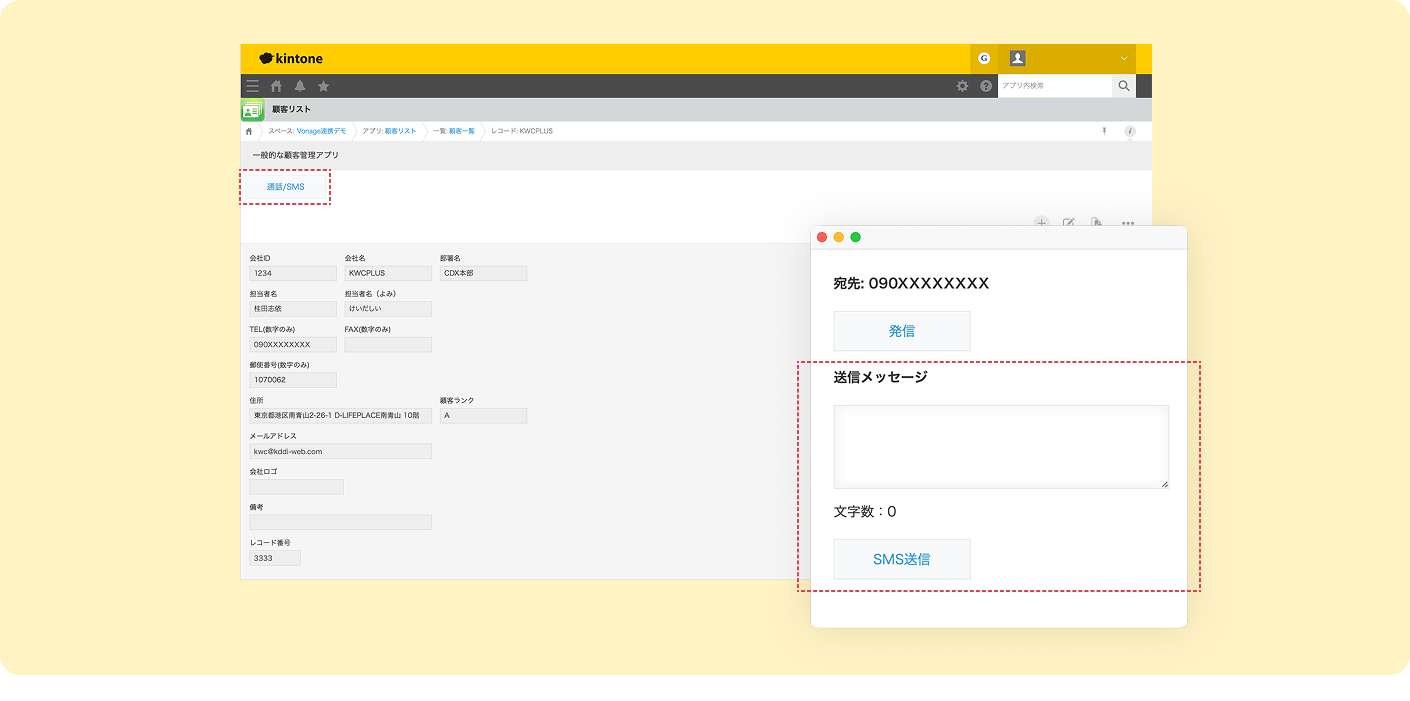1410x701 pixels.
Task: Open the hamburger menu in the toolbar
Action: click(x=253, y=86)
